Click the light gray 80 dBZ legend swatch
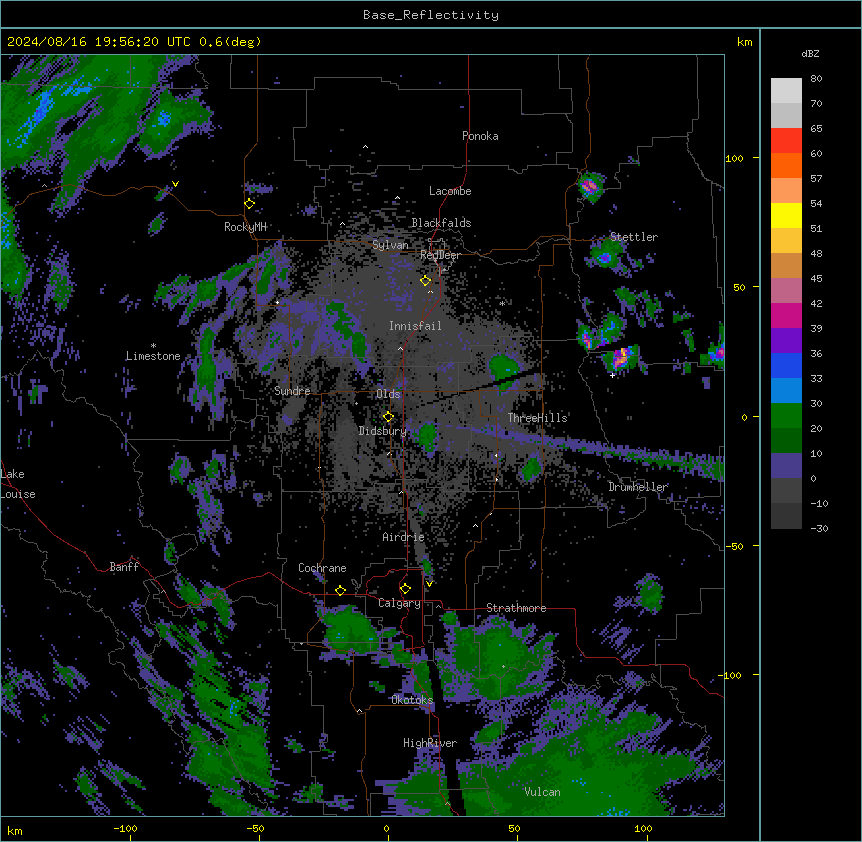 (786, 90)
